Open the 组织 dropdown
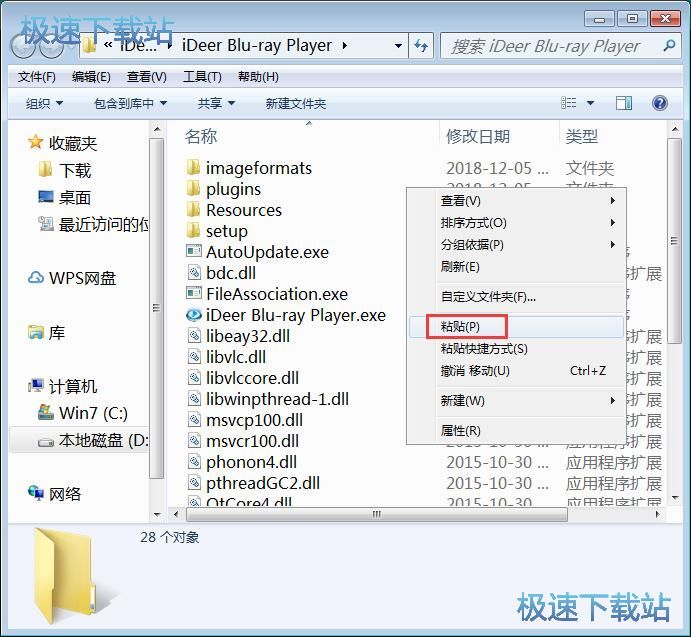Image resolution: width=691 pixels, height=637 pixels. pyautogui.click(x=44, y=104)
